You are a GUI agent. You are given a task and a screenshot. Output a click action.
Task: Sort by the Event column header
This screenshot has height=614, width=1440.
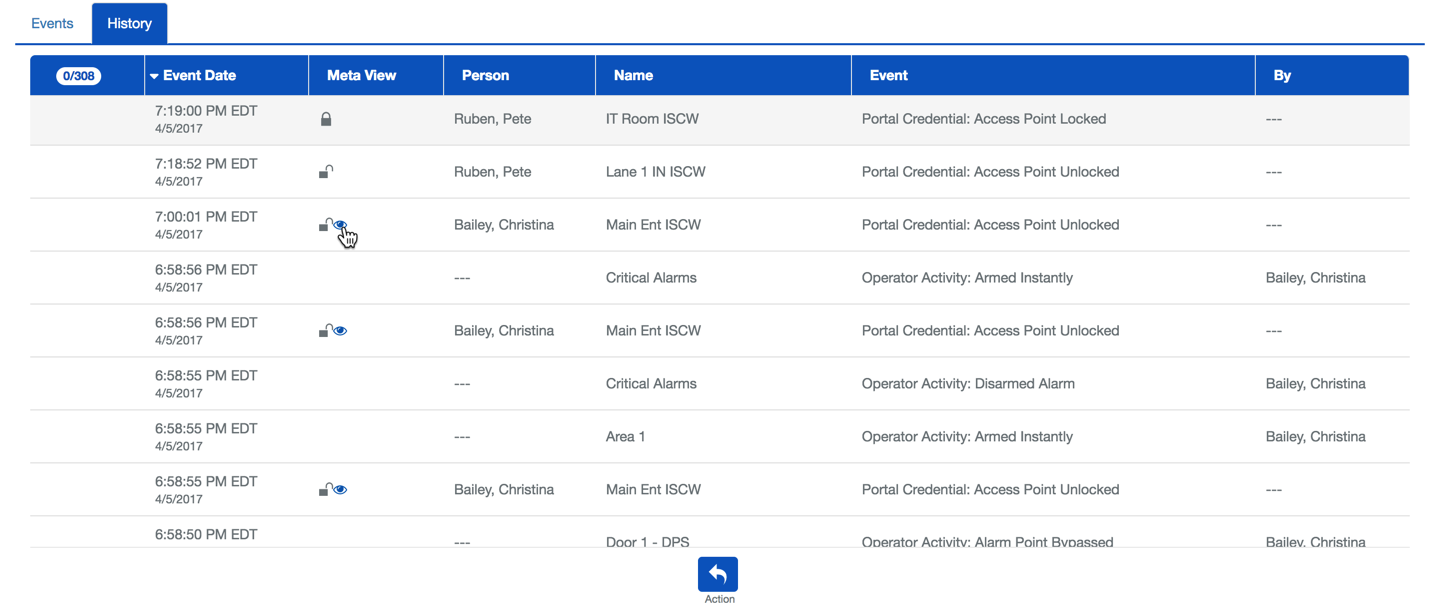(888, 75)
